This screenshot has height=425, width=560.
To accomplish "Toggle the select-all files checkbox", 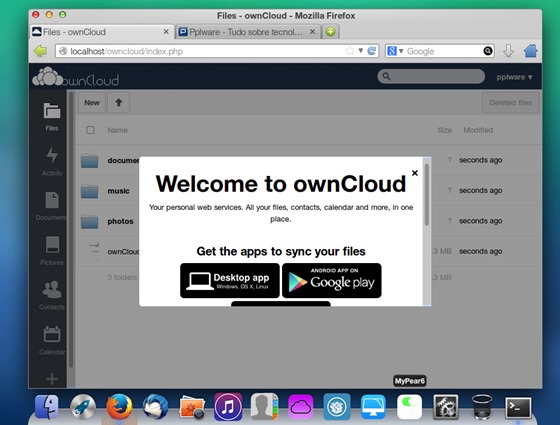I will (90, 130).
